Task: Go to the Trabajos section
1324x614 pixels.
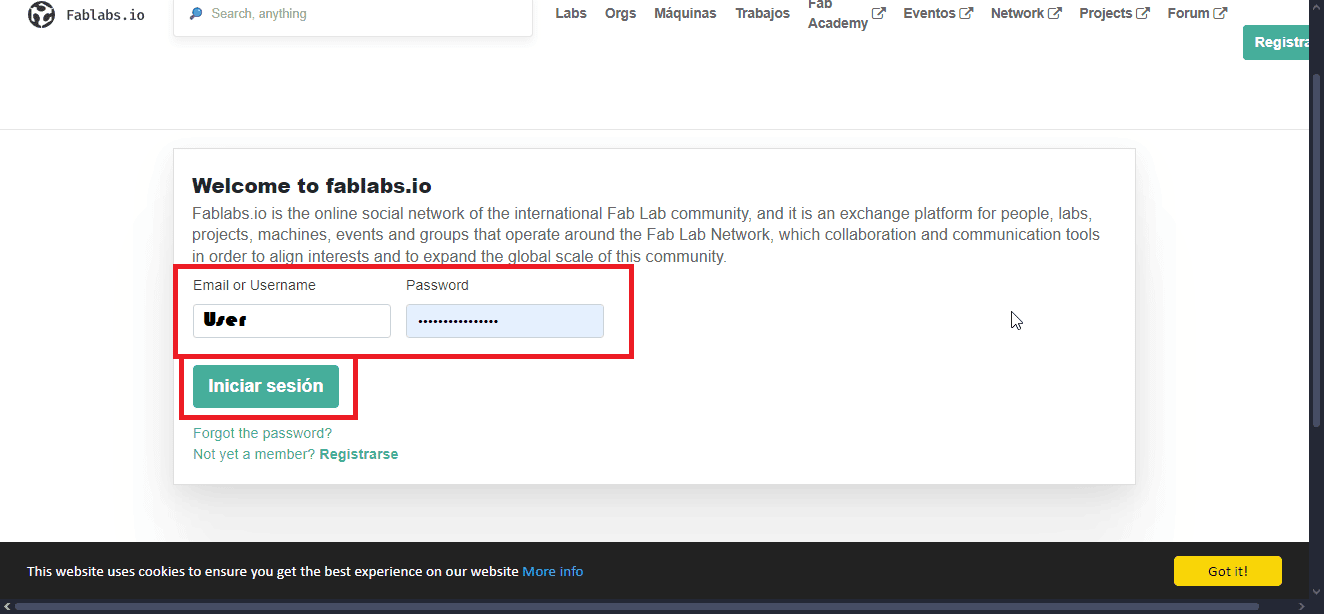Action: coord(762,14)
